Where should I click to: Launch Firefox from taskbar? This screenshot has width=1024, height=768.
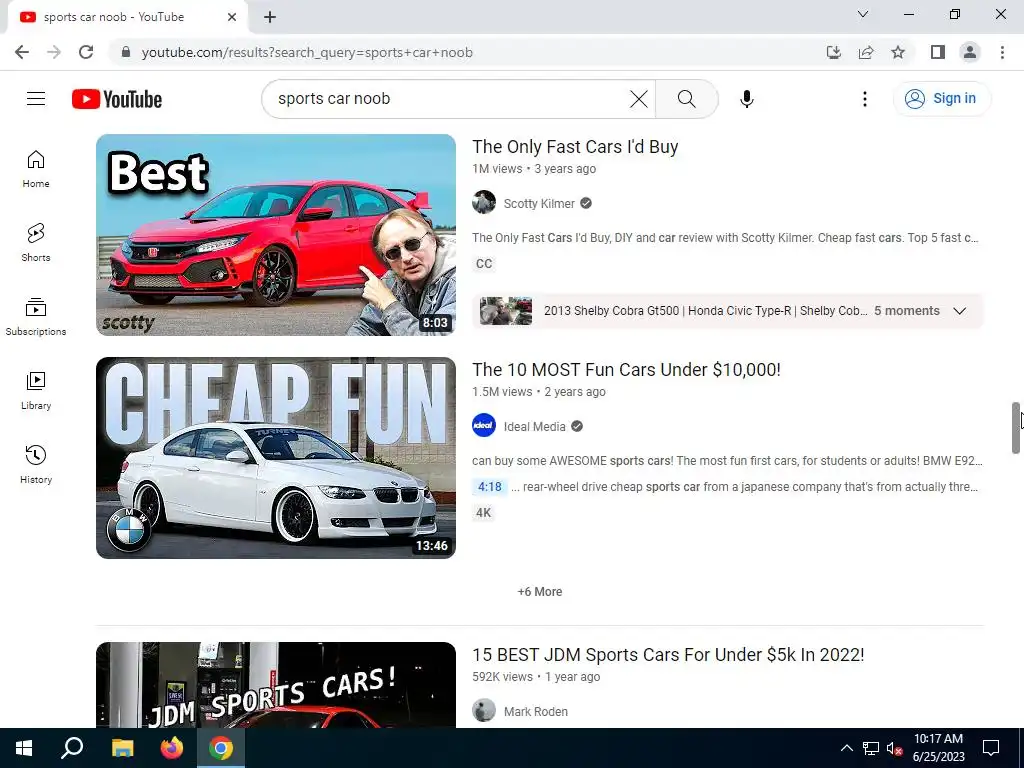point(172,748)
